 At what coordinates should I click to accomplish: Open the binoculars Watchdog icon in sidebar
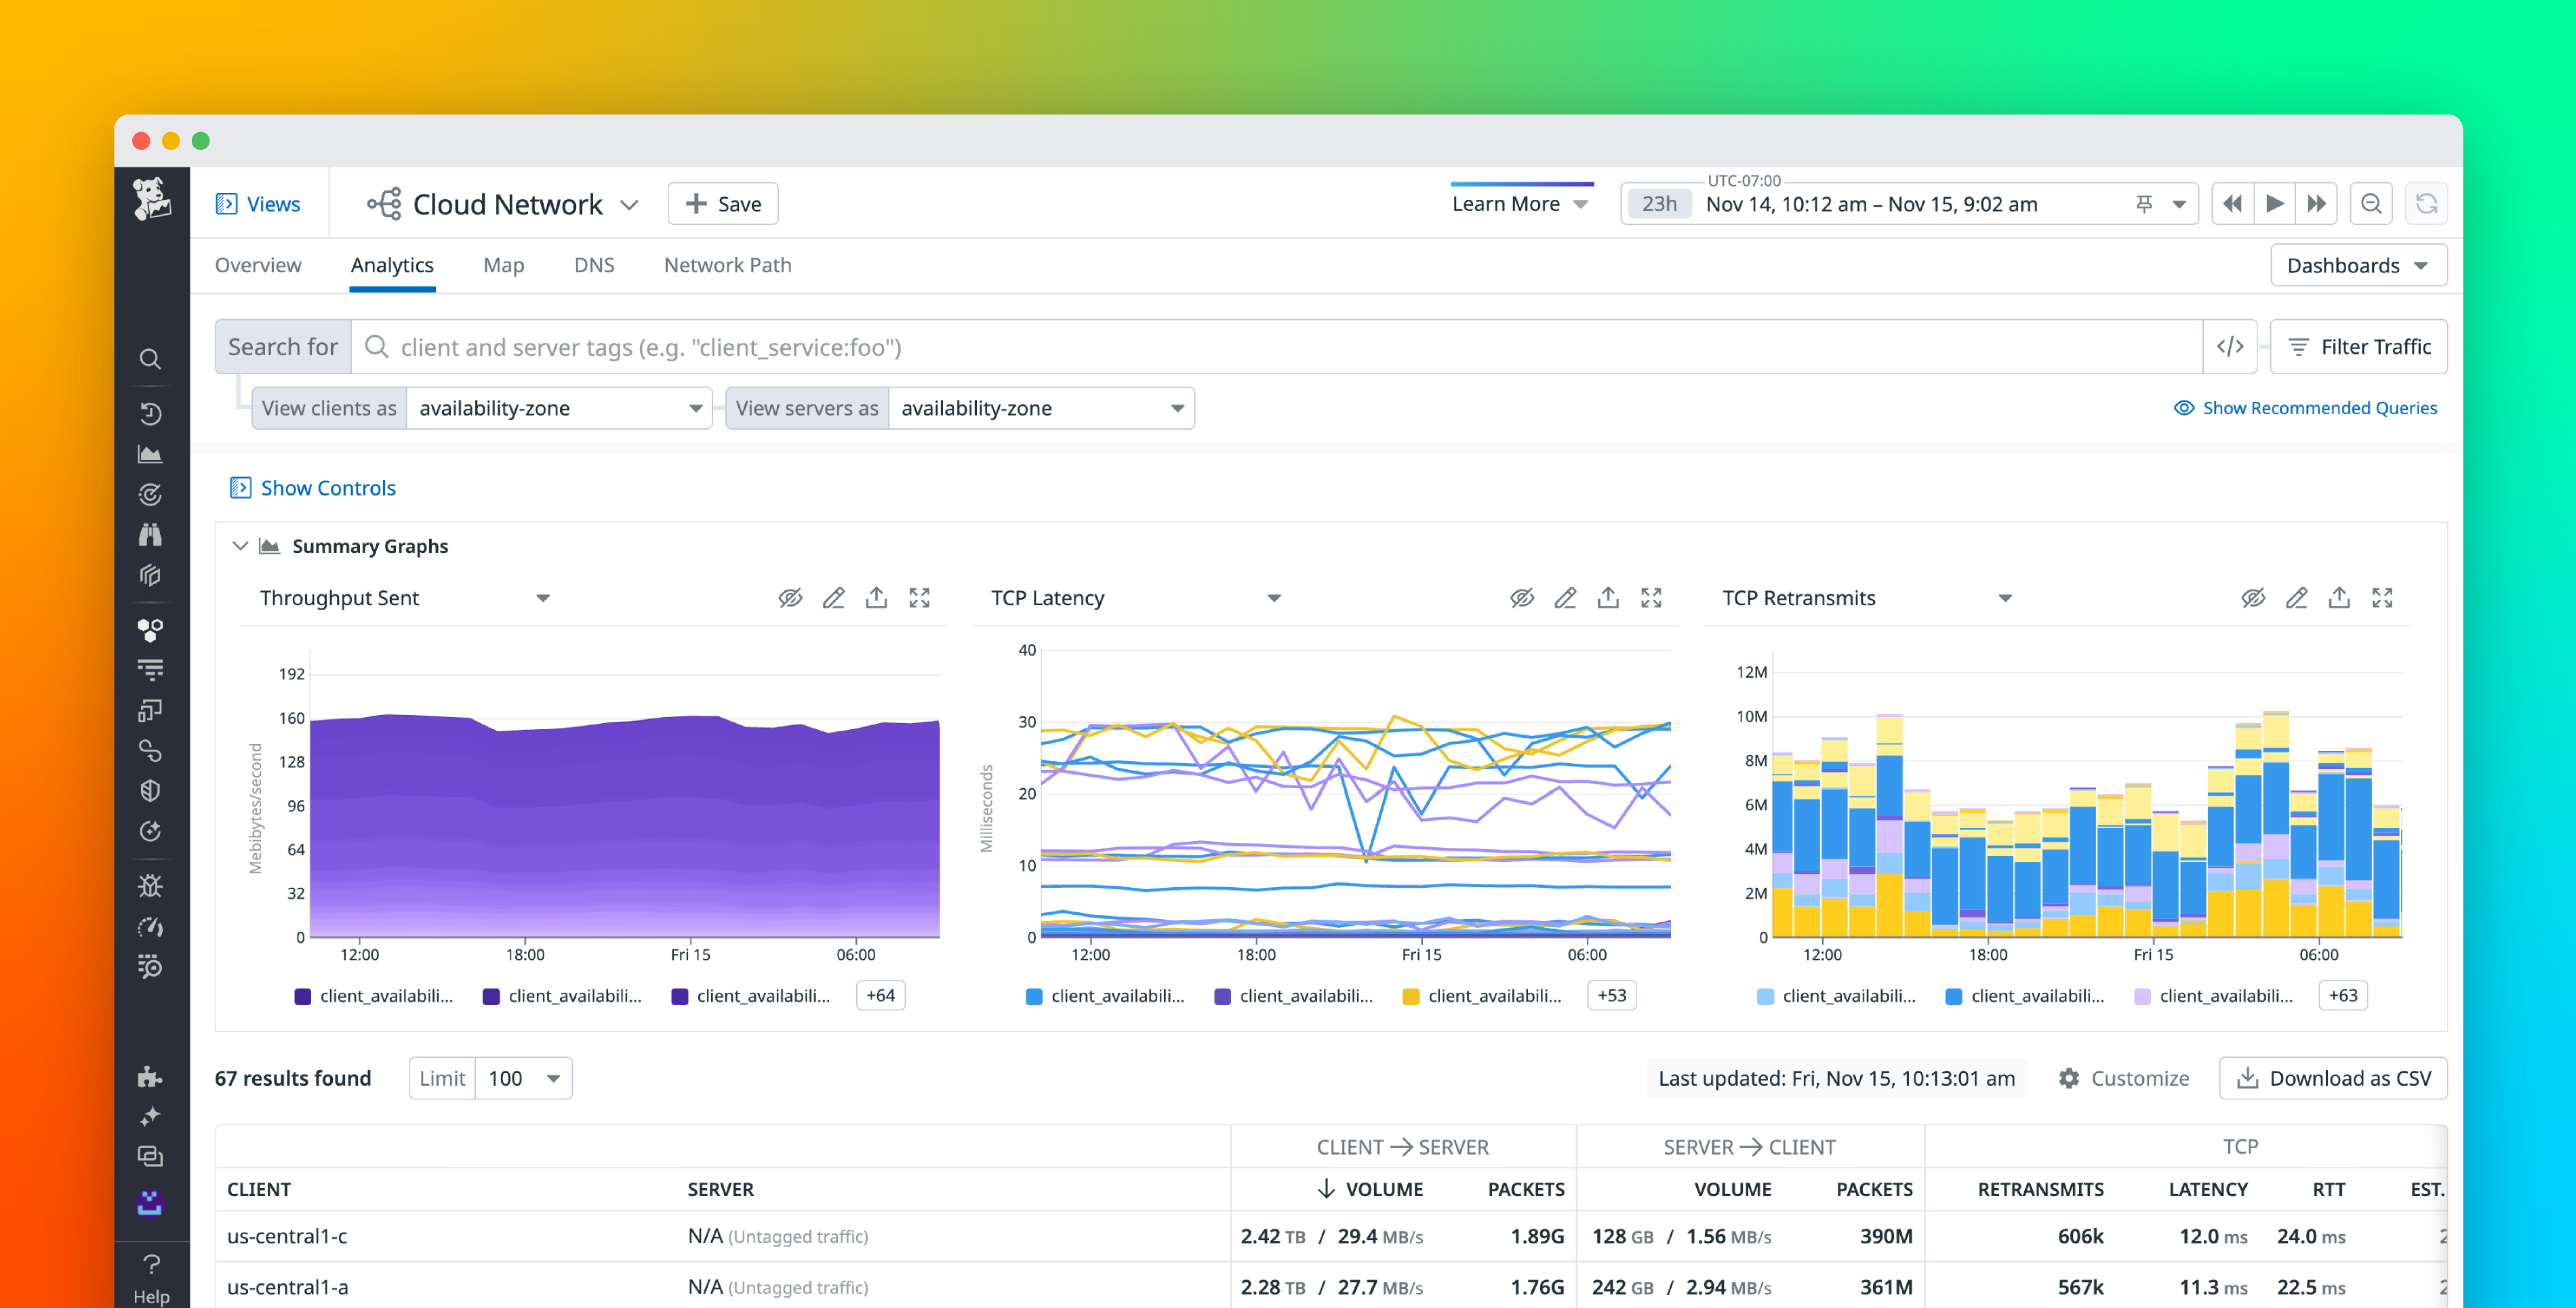tap(151, 535)
